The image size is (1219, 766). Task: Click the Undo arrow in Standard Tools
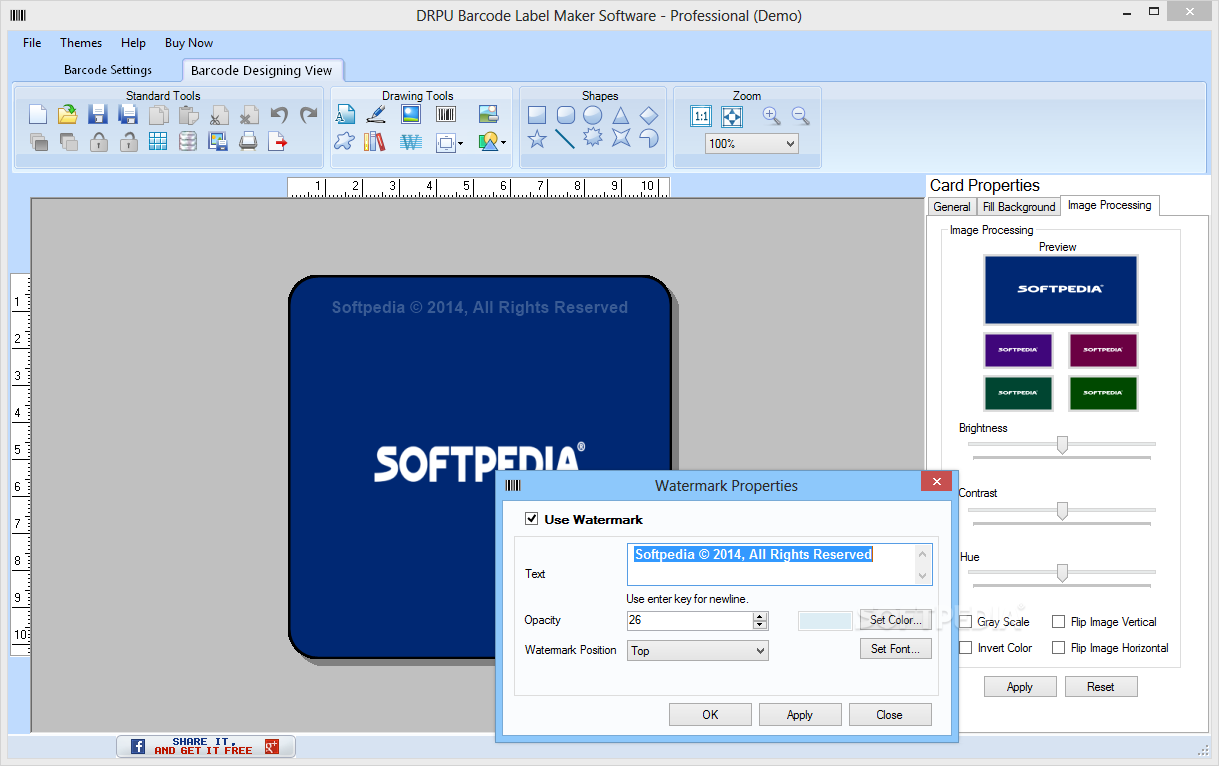pyautogui.click(x=279, y=115)
